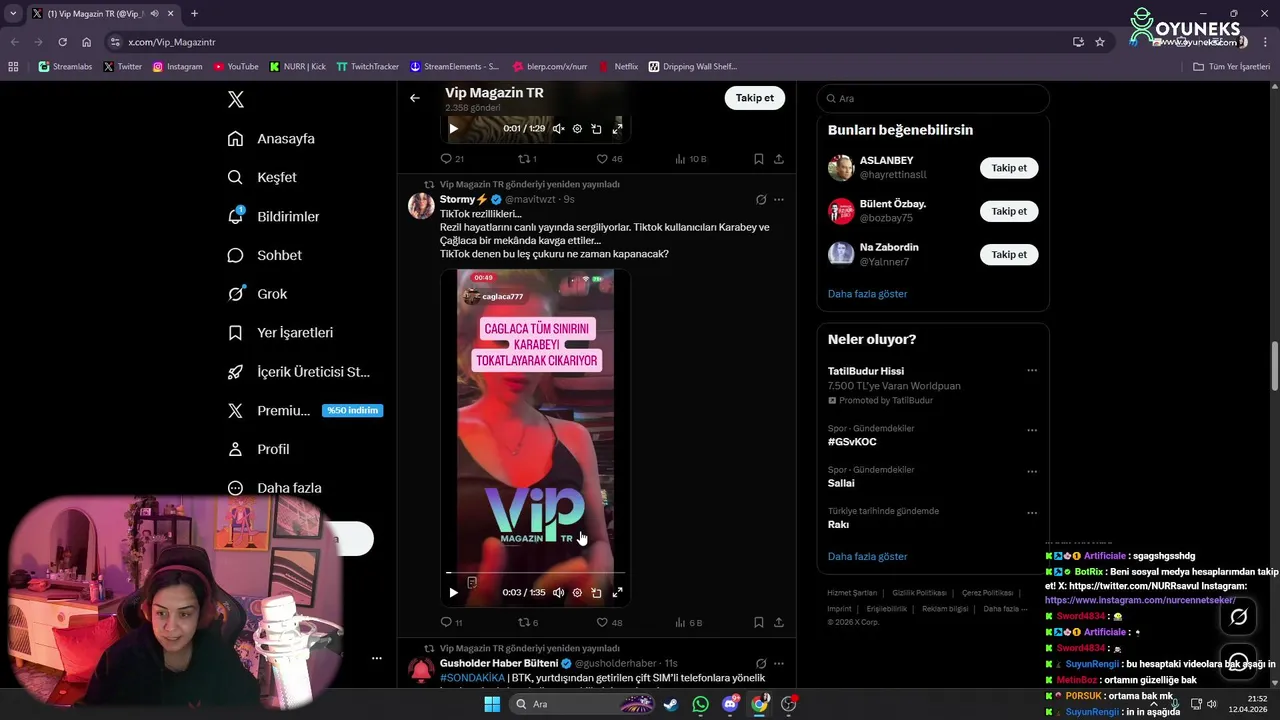The image size is (1280, 720).
Task: Follow Vip Magazin TR with Takip et
Action: click(x=755, y=98)
